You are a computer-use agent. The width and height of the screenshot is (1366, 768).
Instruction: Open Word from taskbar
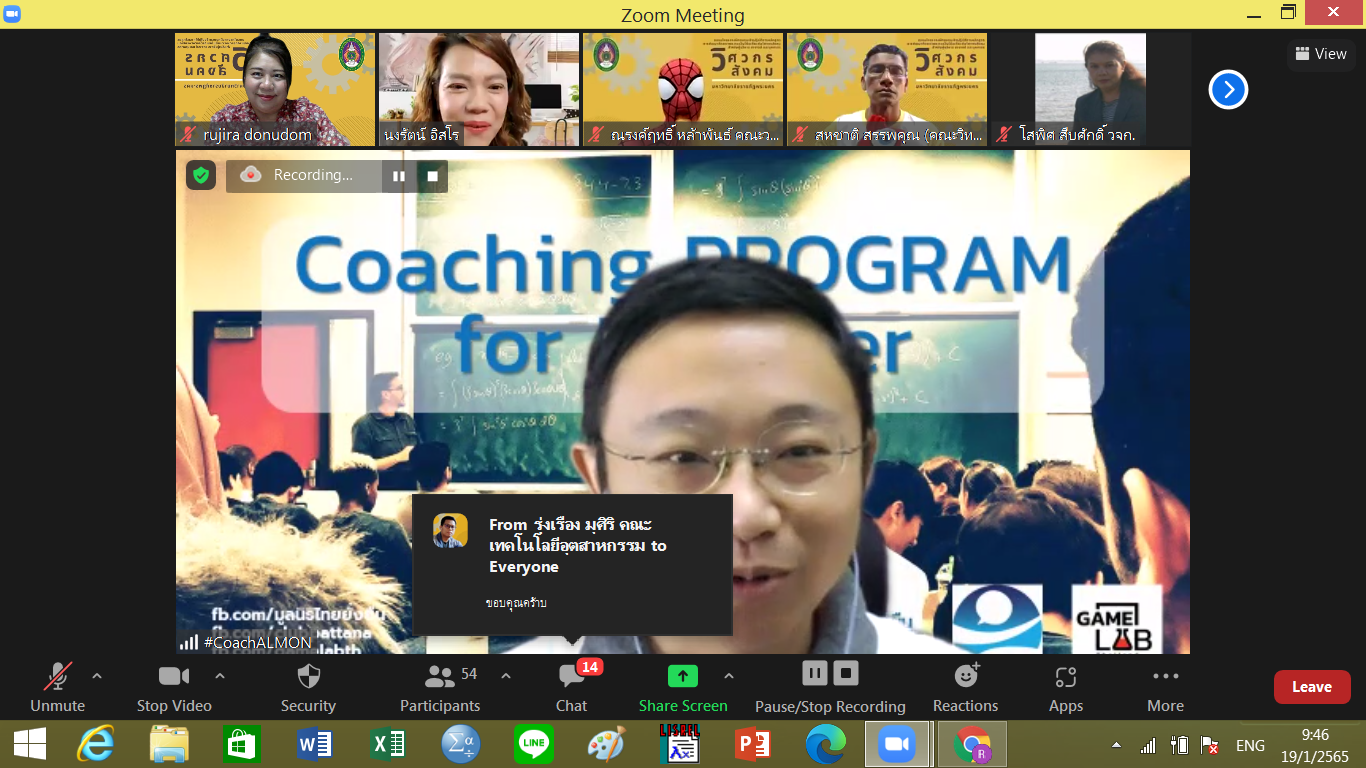coord(315,745)
